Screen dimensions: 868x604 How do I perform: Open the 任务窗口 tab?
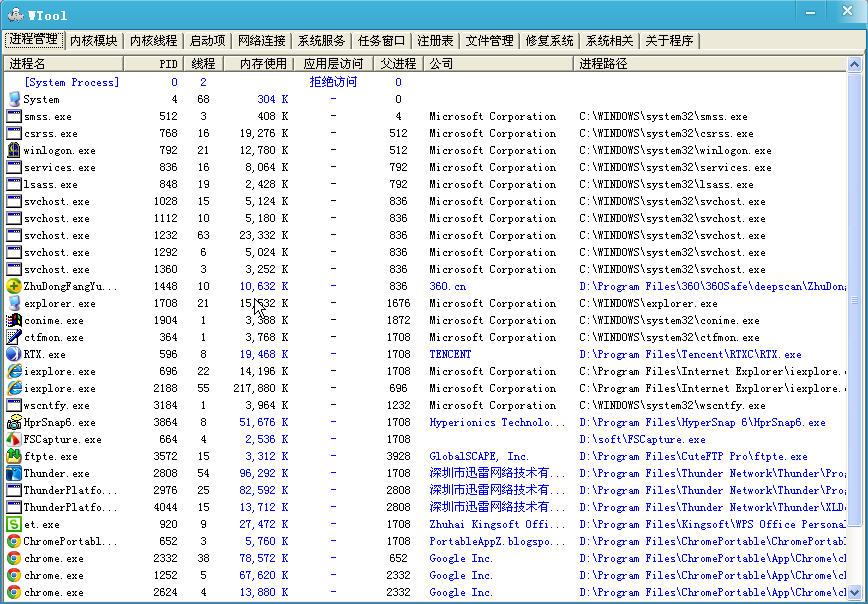click(381, 41)
